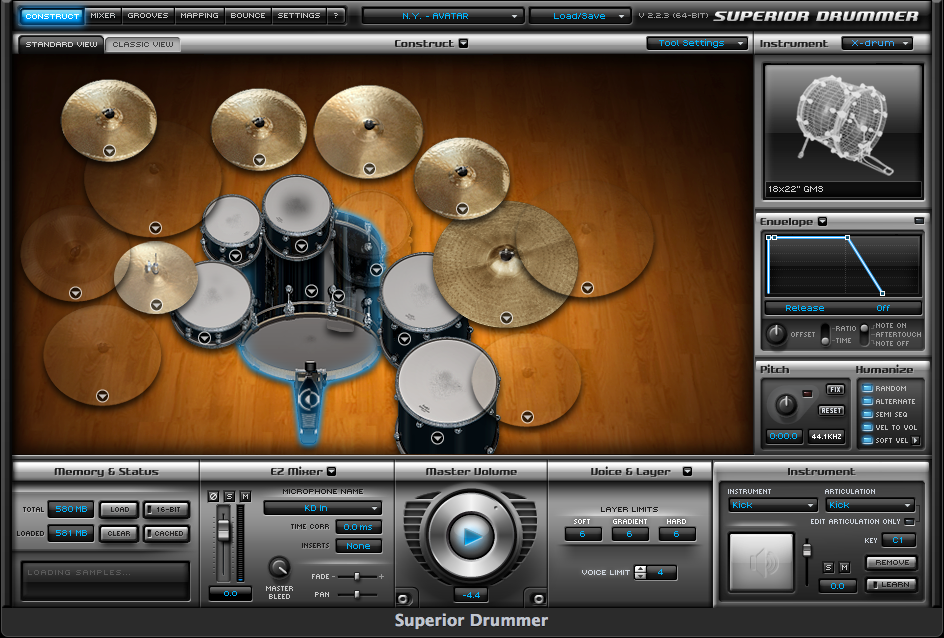Mute the instrument with small M button
Screen dimensions: 944x638
pos(845,567)
